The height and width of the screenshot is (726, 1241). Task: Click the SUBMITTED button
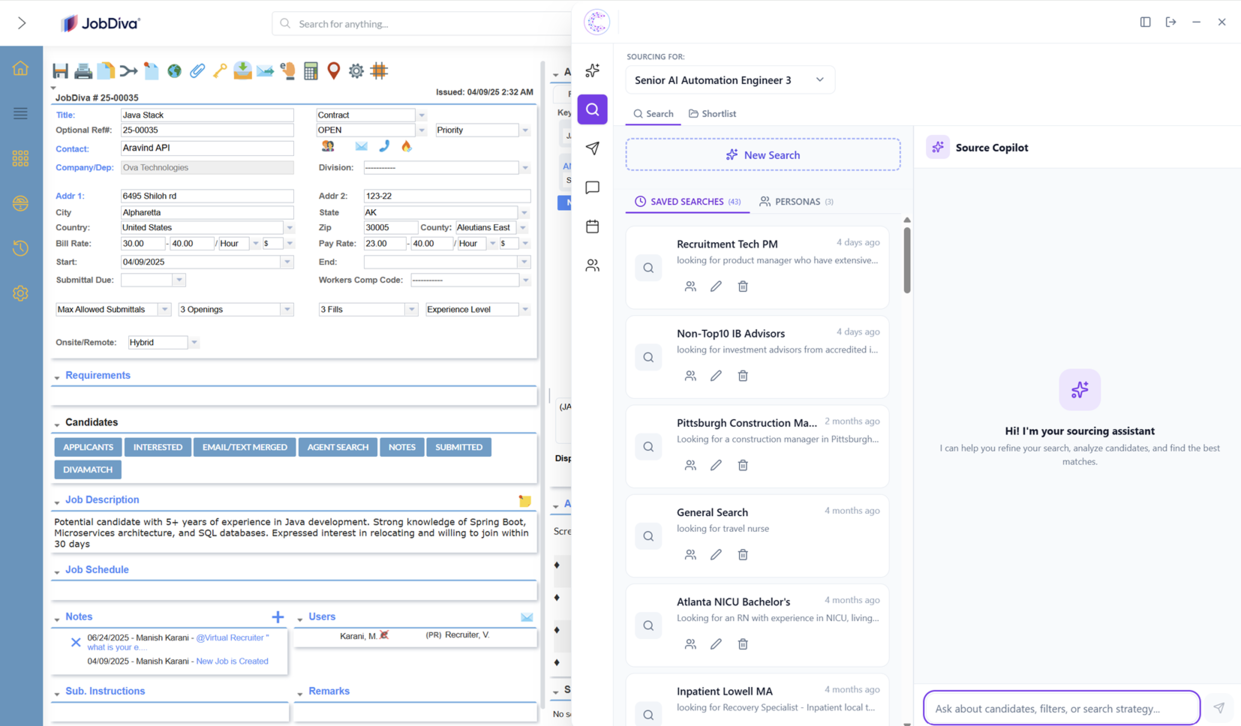point(459,447)
